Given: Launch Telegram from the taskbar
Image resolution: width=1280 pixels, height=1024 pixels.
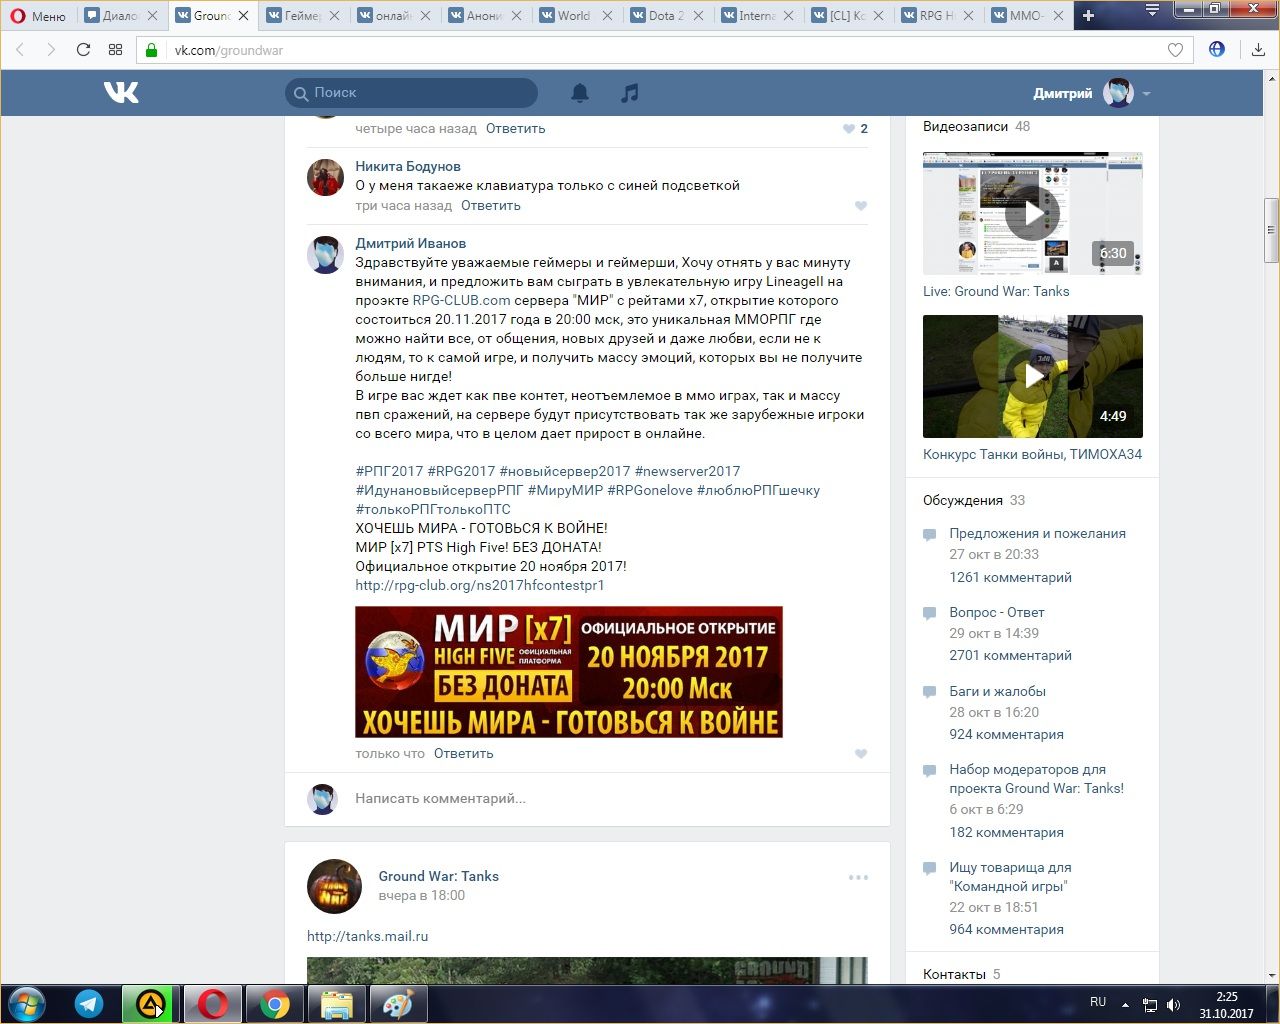Looking at the screenshot, I should pyautogui.click(x=89, y=1003).
